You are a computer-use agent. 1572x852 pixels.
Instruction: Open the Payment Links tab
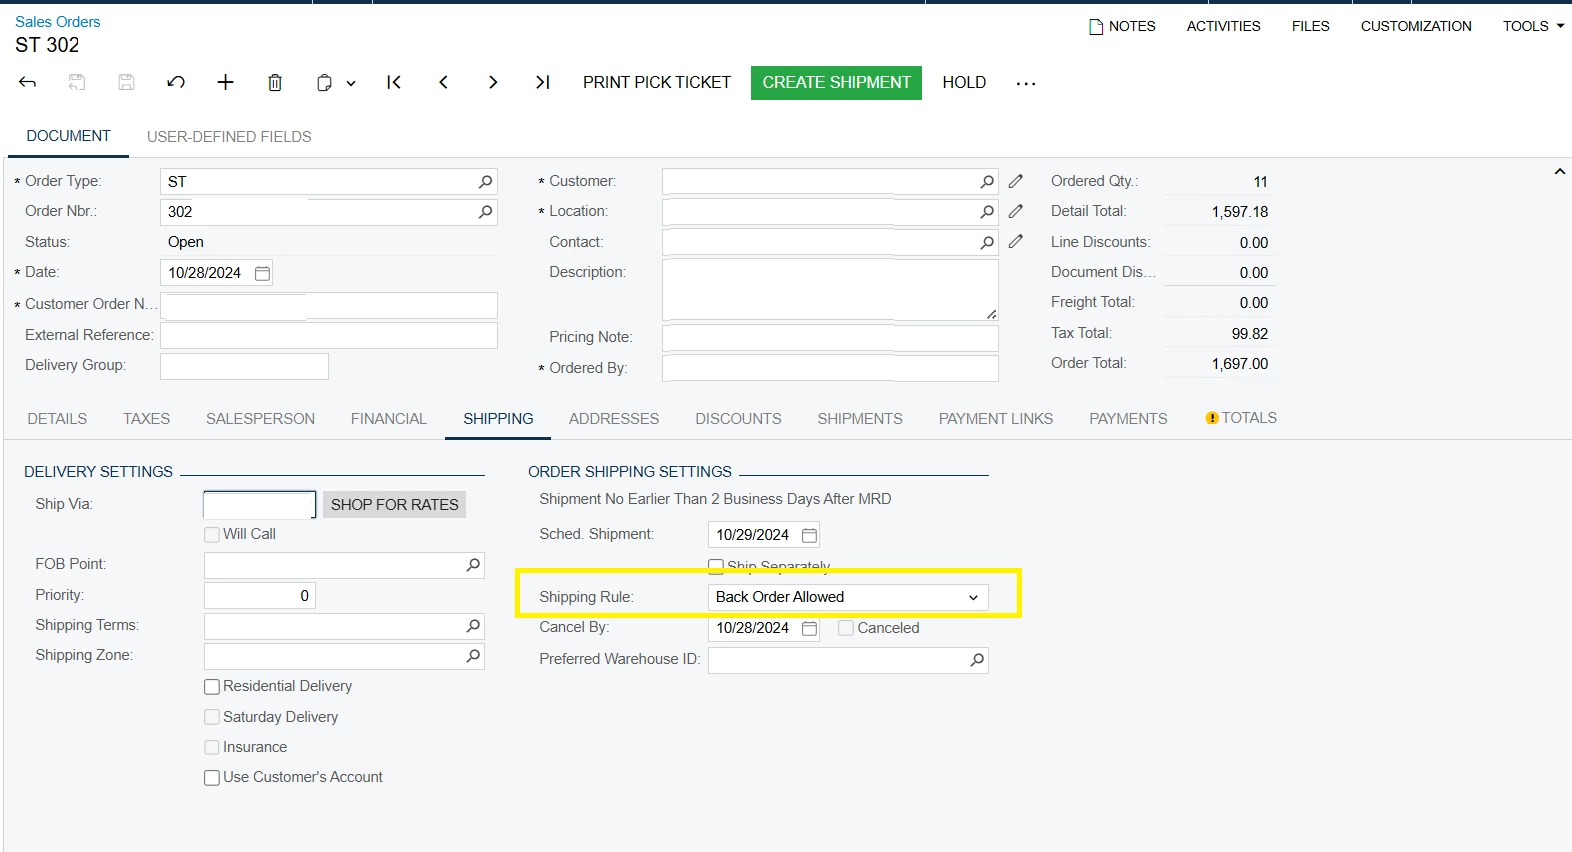point(996,419)
